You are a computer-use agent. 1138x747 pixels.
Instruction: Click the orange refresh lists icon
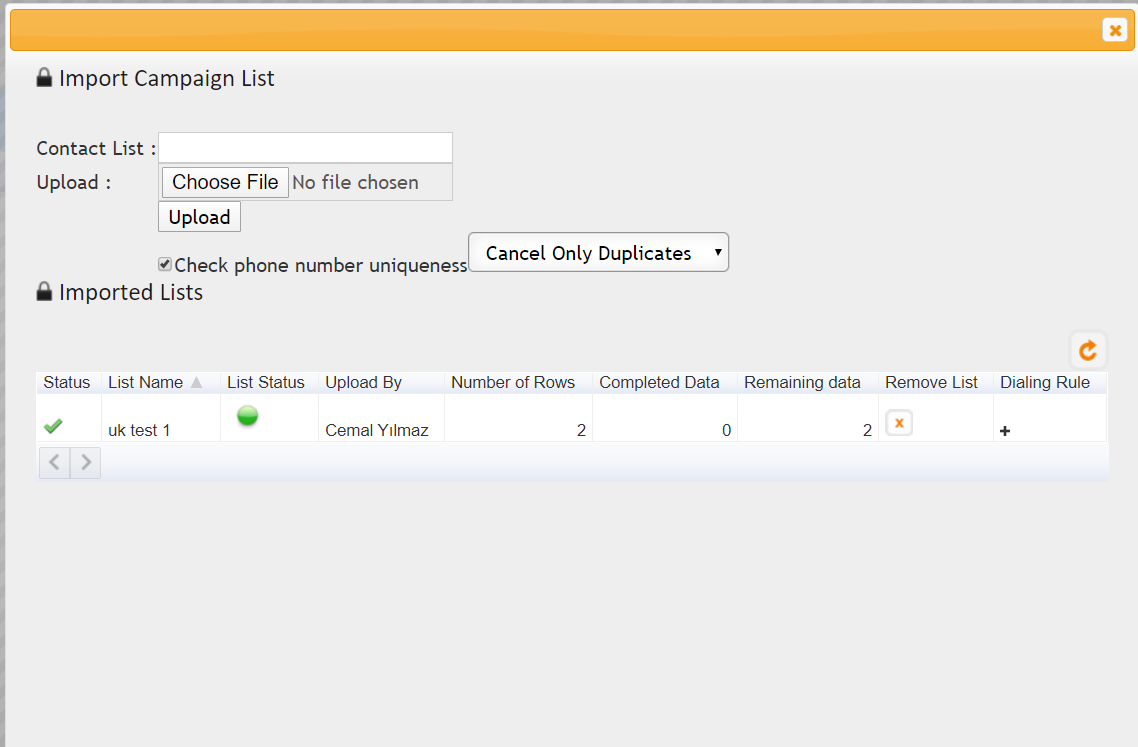coord(1088,351)
